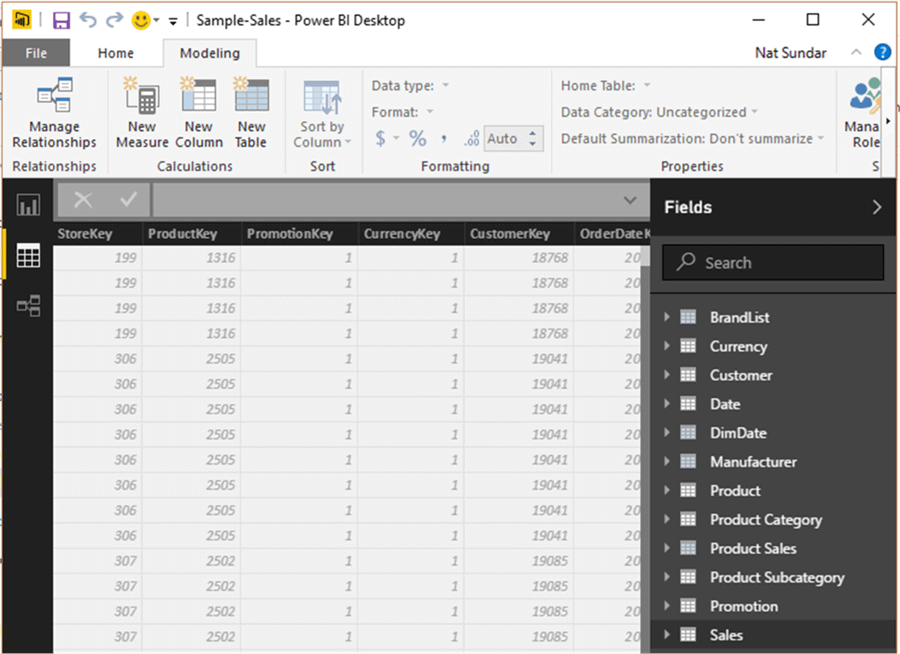
Task: Click the Save icon
Action: [x=61, y=21]
